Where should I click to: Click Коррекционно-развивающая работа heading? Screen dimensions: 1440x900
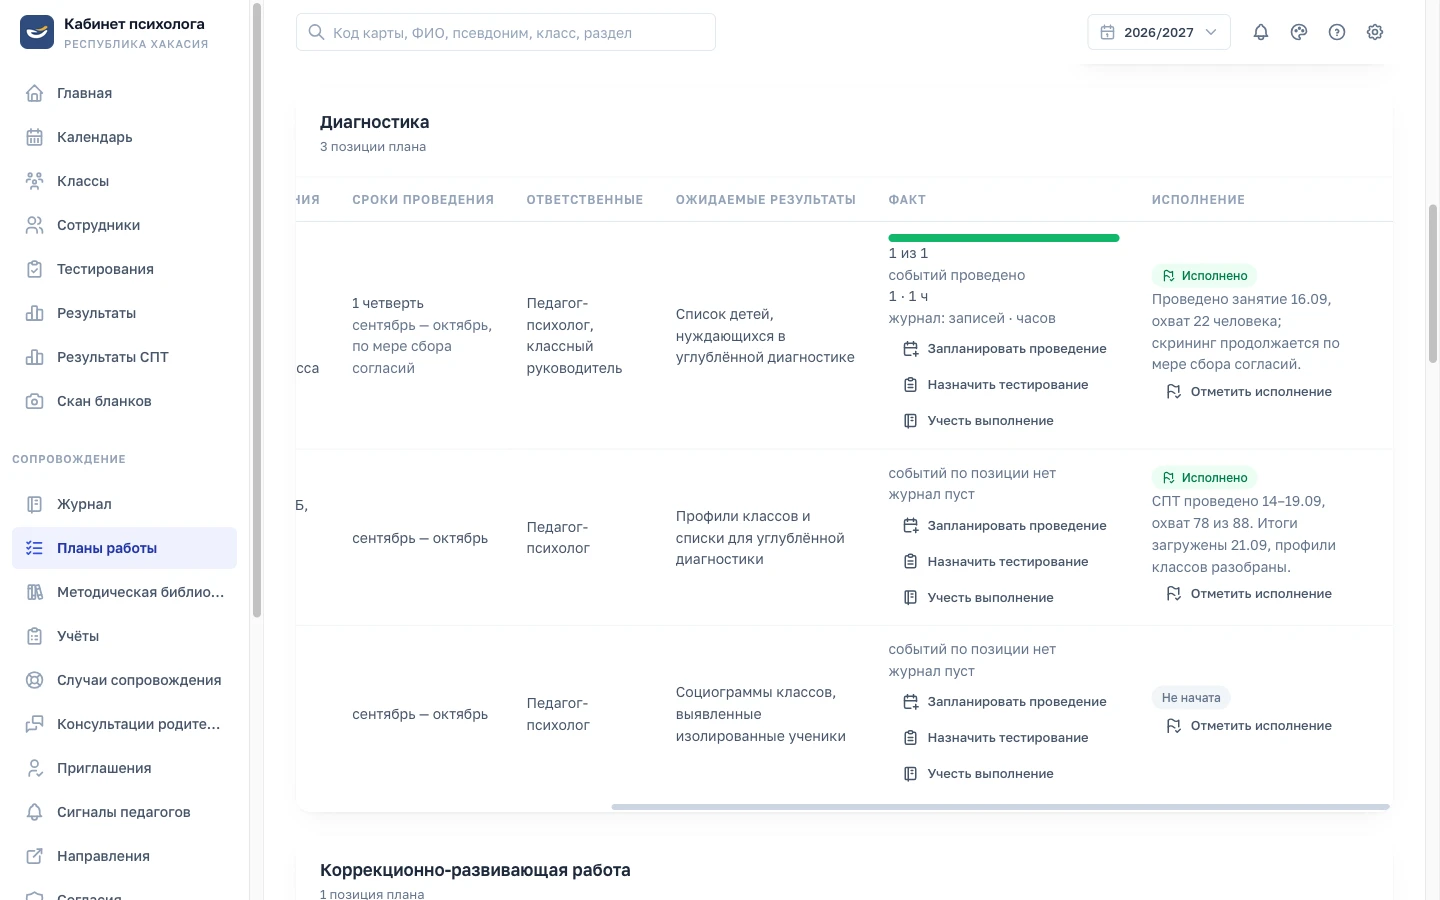[x=475, y=870]
